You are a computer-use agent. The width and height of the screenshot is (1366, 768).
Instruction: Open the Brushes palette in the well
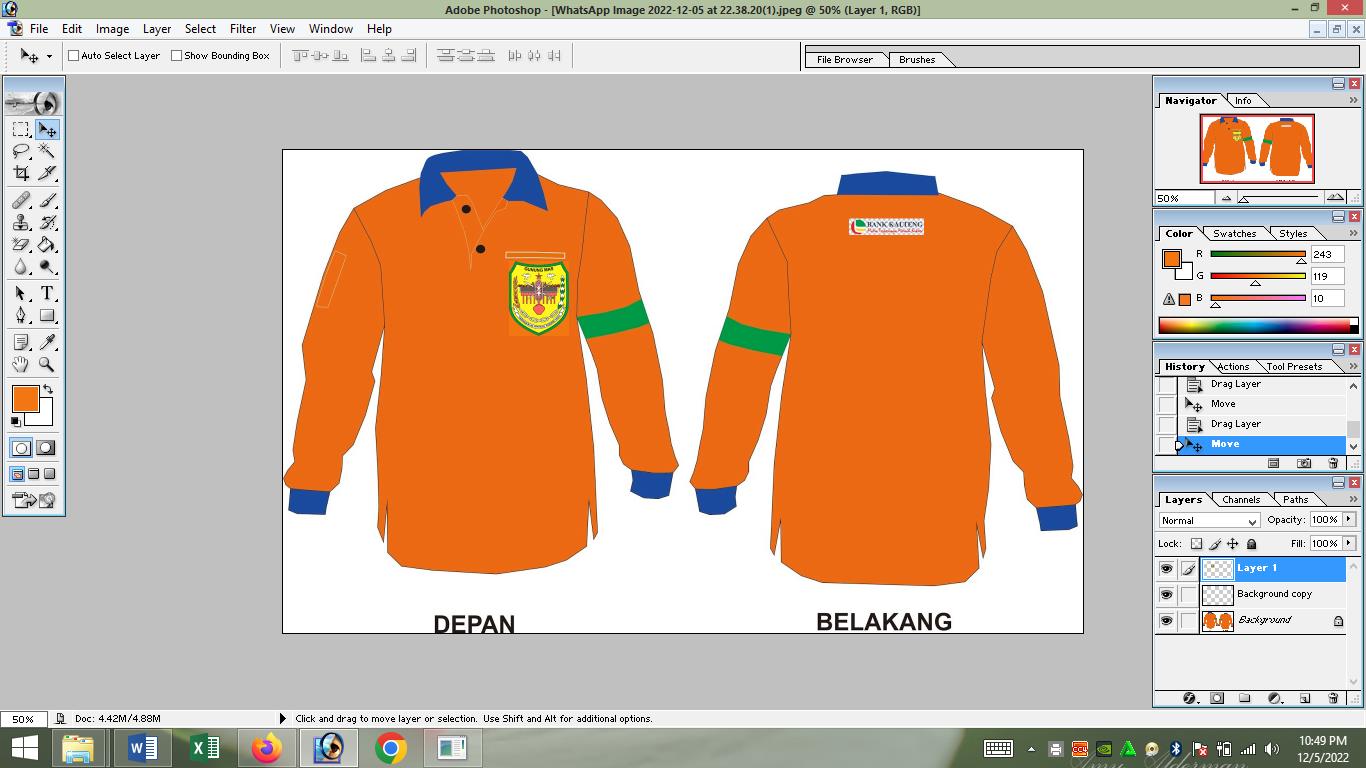916,60
